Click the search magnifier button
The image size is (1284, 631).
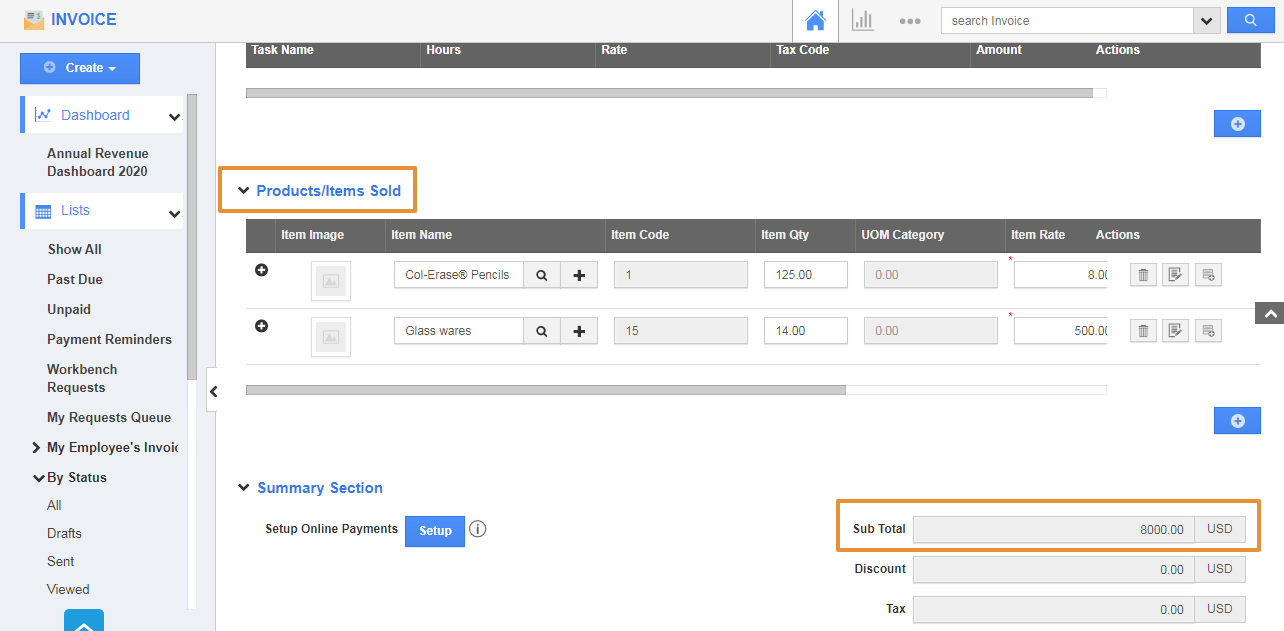(x=1250, y=21)
